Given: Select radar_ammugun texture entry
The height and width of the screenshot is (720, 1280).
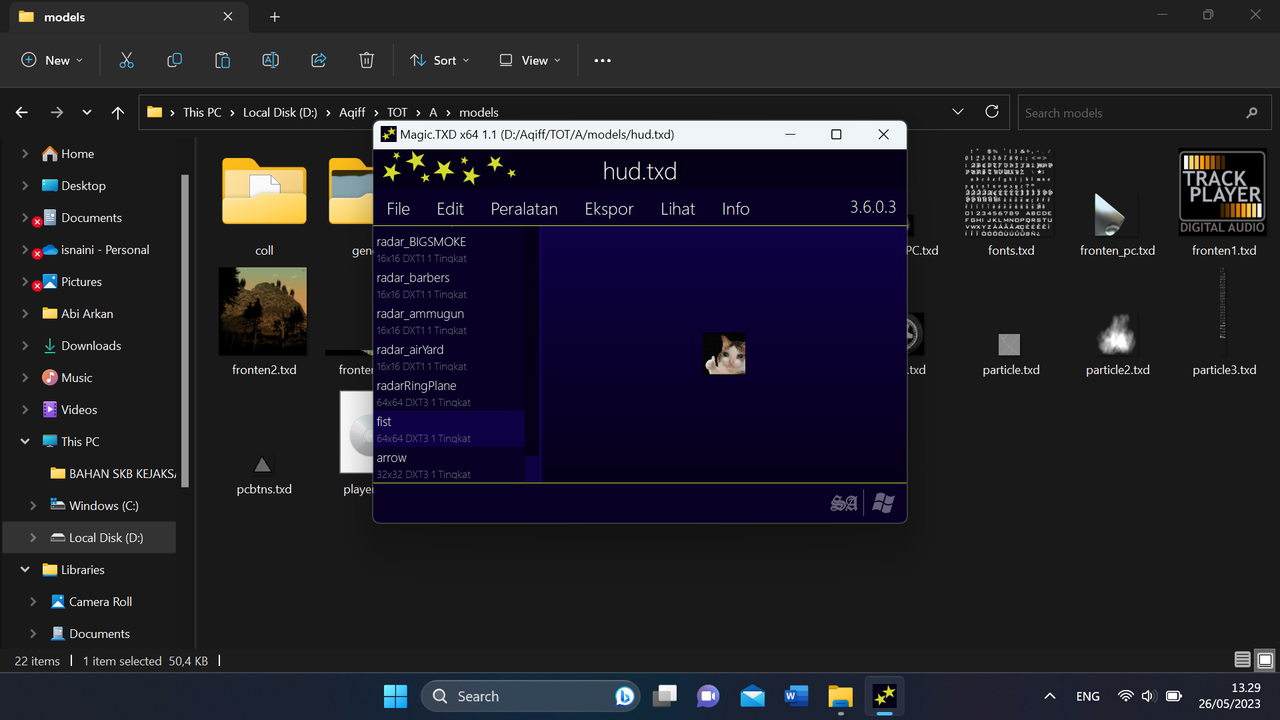Looking at the screenshot, I should click(450, 321).
